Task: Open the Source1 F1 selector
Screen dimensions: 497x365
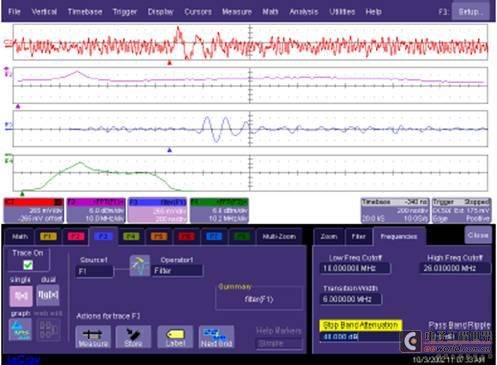Action: point(95,272)
